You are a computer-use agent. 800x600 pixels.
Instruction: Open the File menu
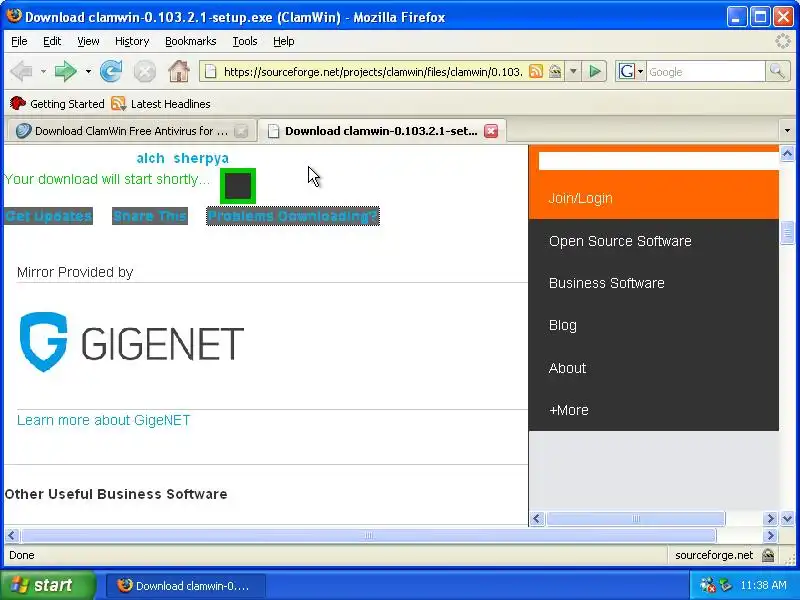click(x=19, y=41)
